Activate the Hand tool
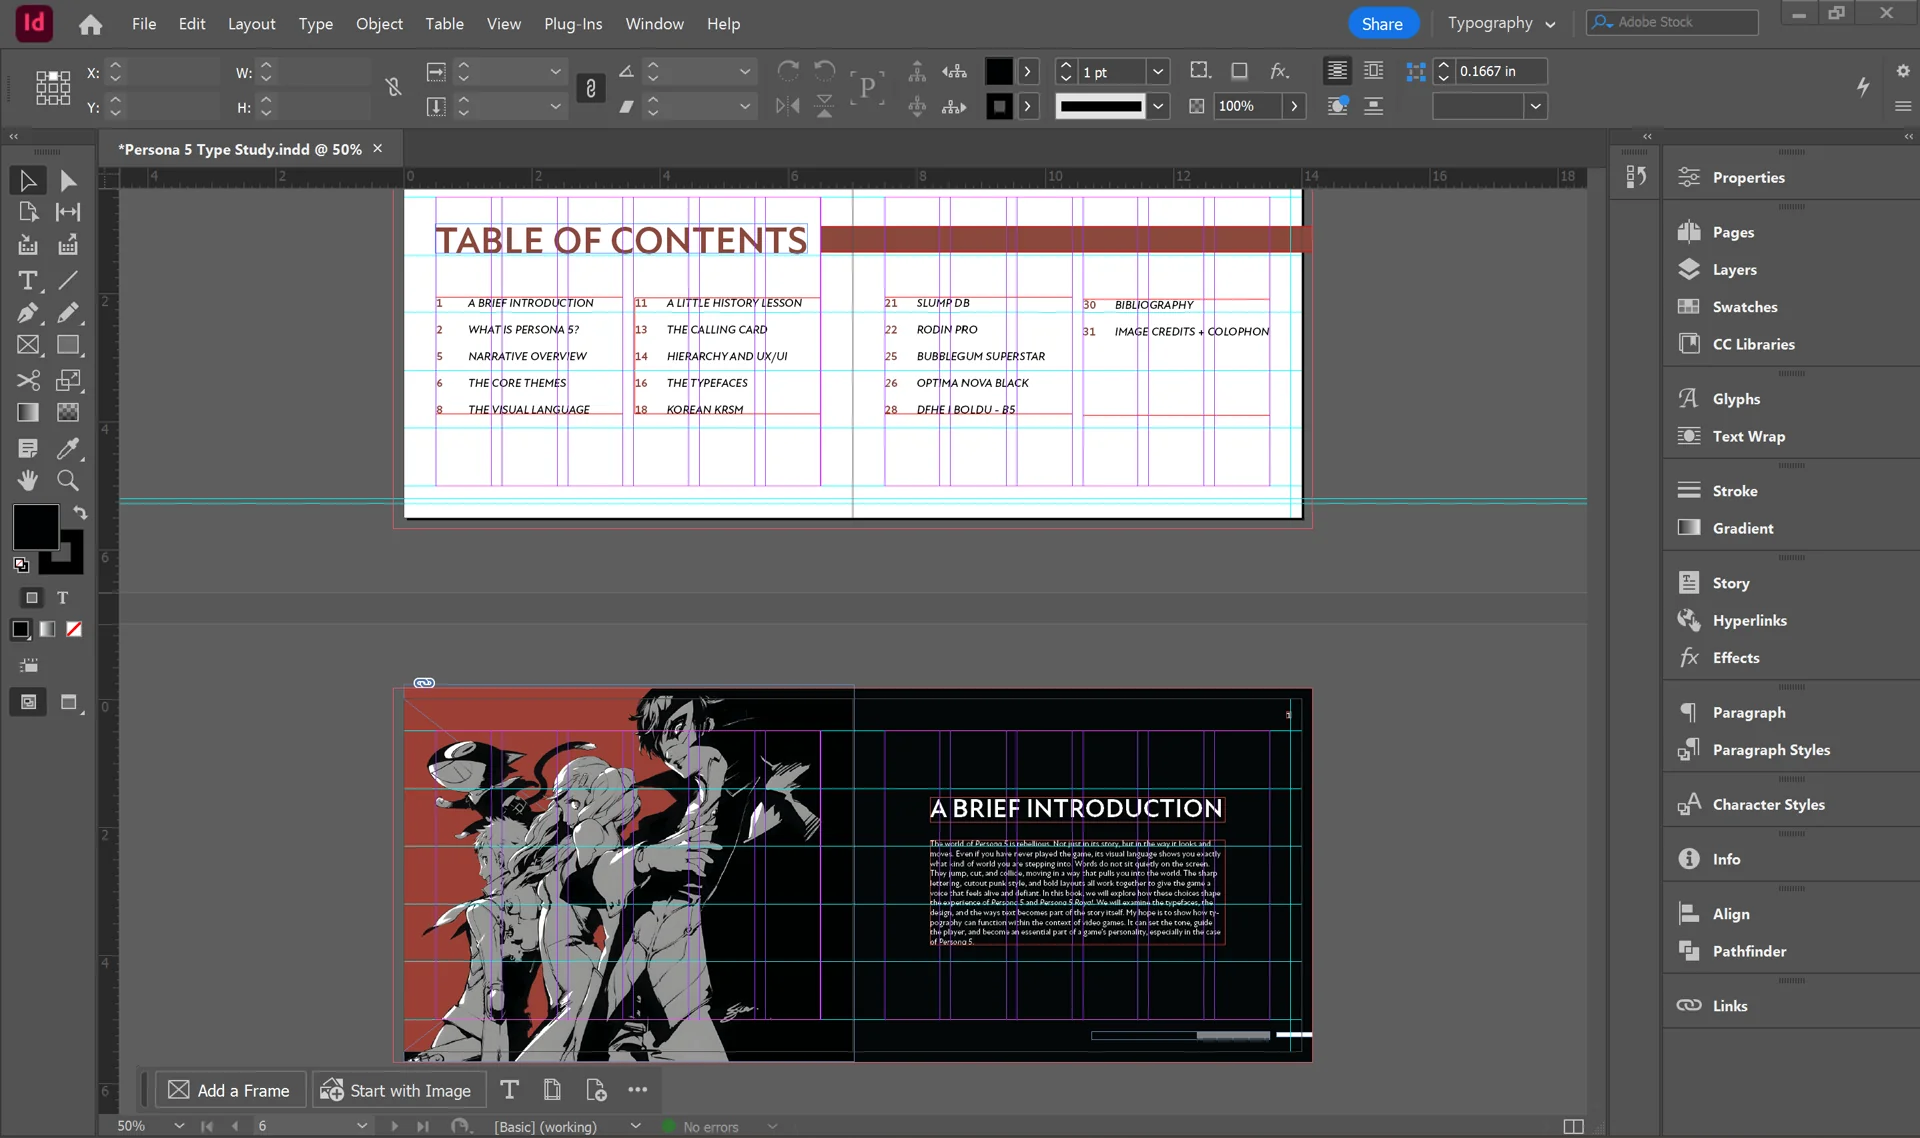Image resolution: width=1920 pixels, height=1138 pixels. [28, 480]
